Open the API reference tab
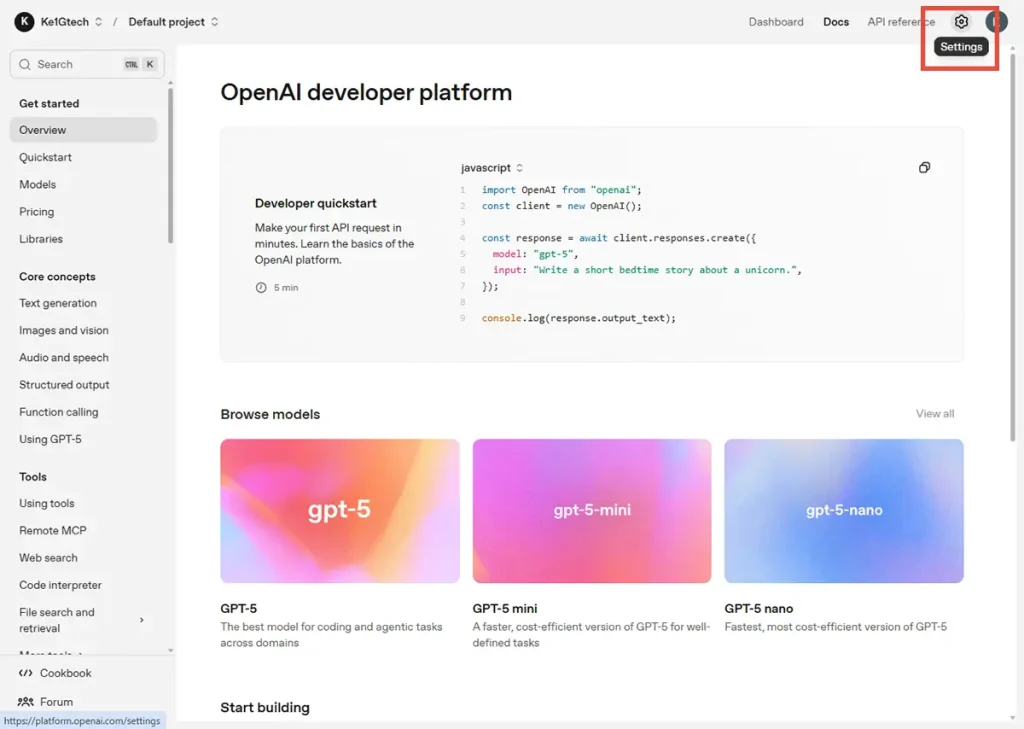 (901, 22)
